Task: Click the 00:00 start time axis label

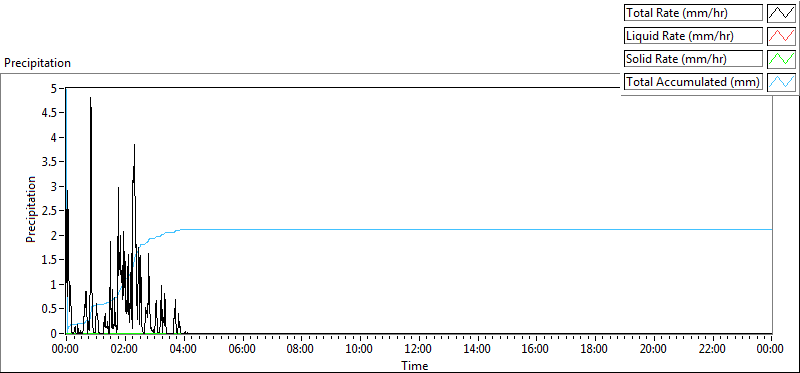Action: (x=66, y=349)
